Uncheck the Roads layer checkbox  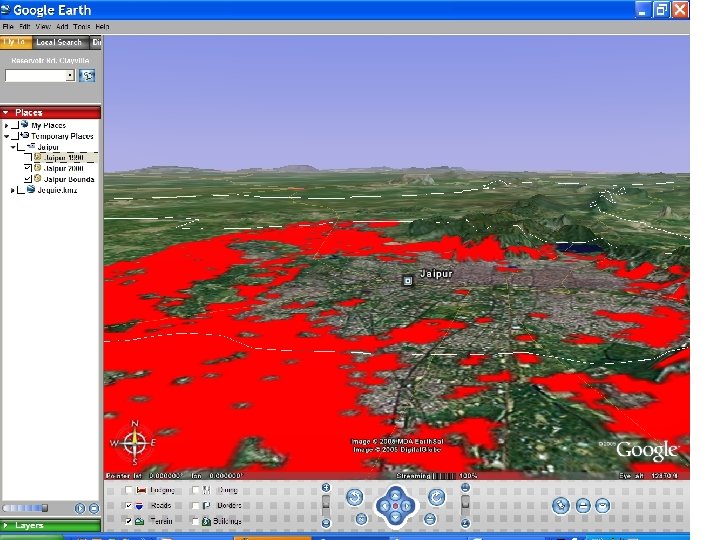[129, 506]
